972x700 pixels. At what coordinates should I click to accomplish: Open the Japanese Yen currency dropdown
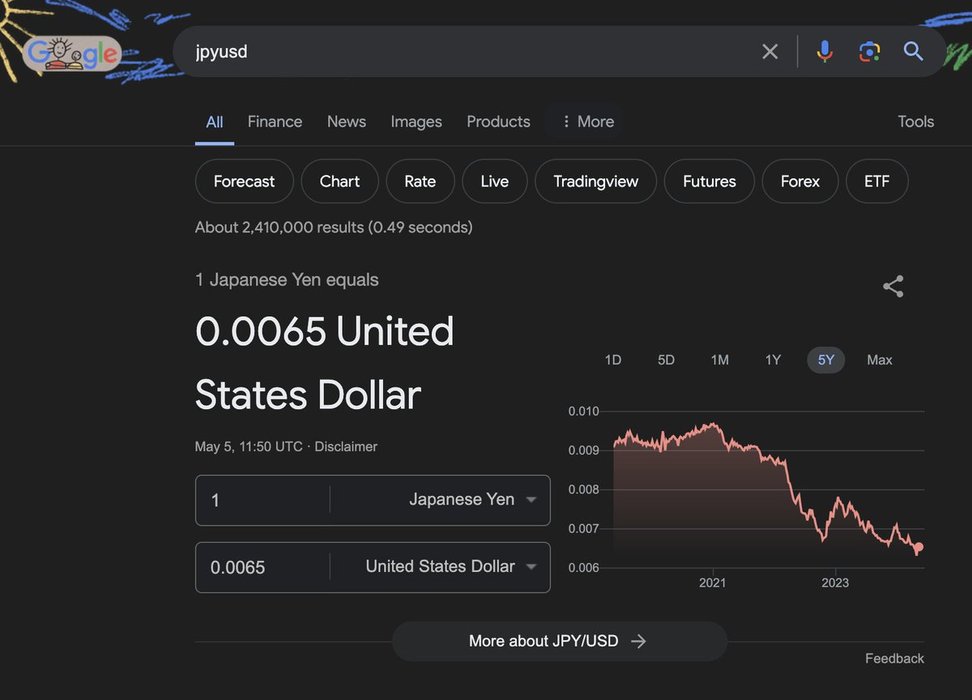(x=472, y=500)
